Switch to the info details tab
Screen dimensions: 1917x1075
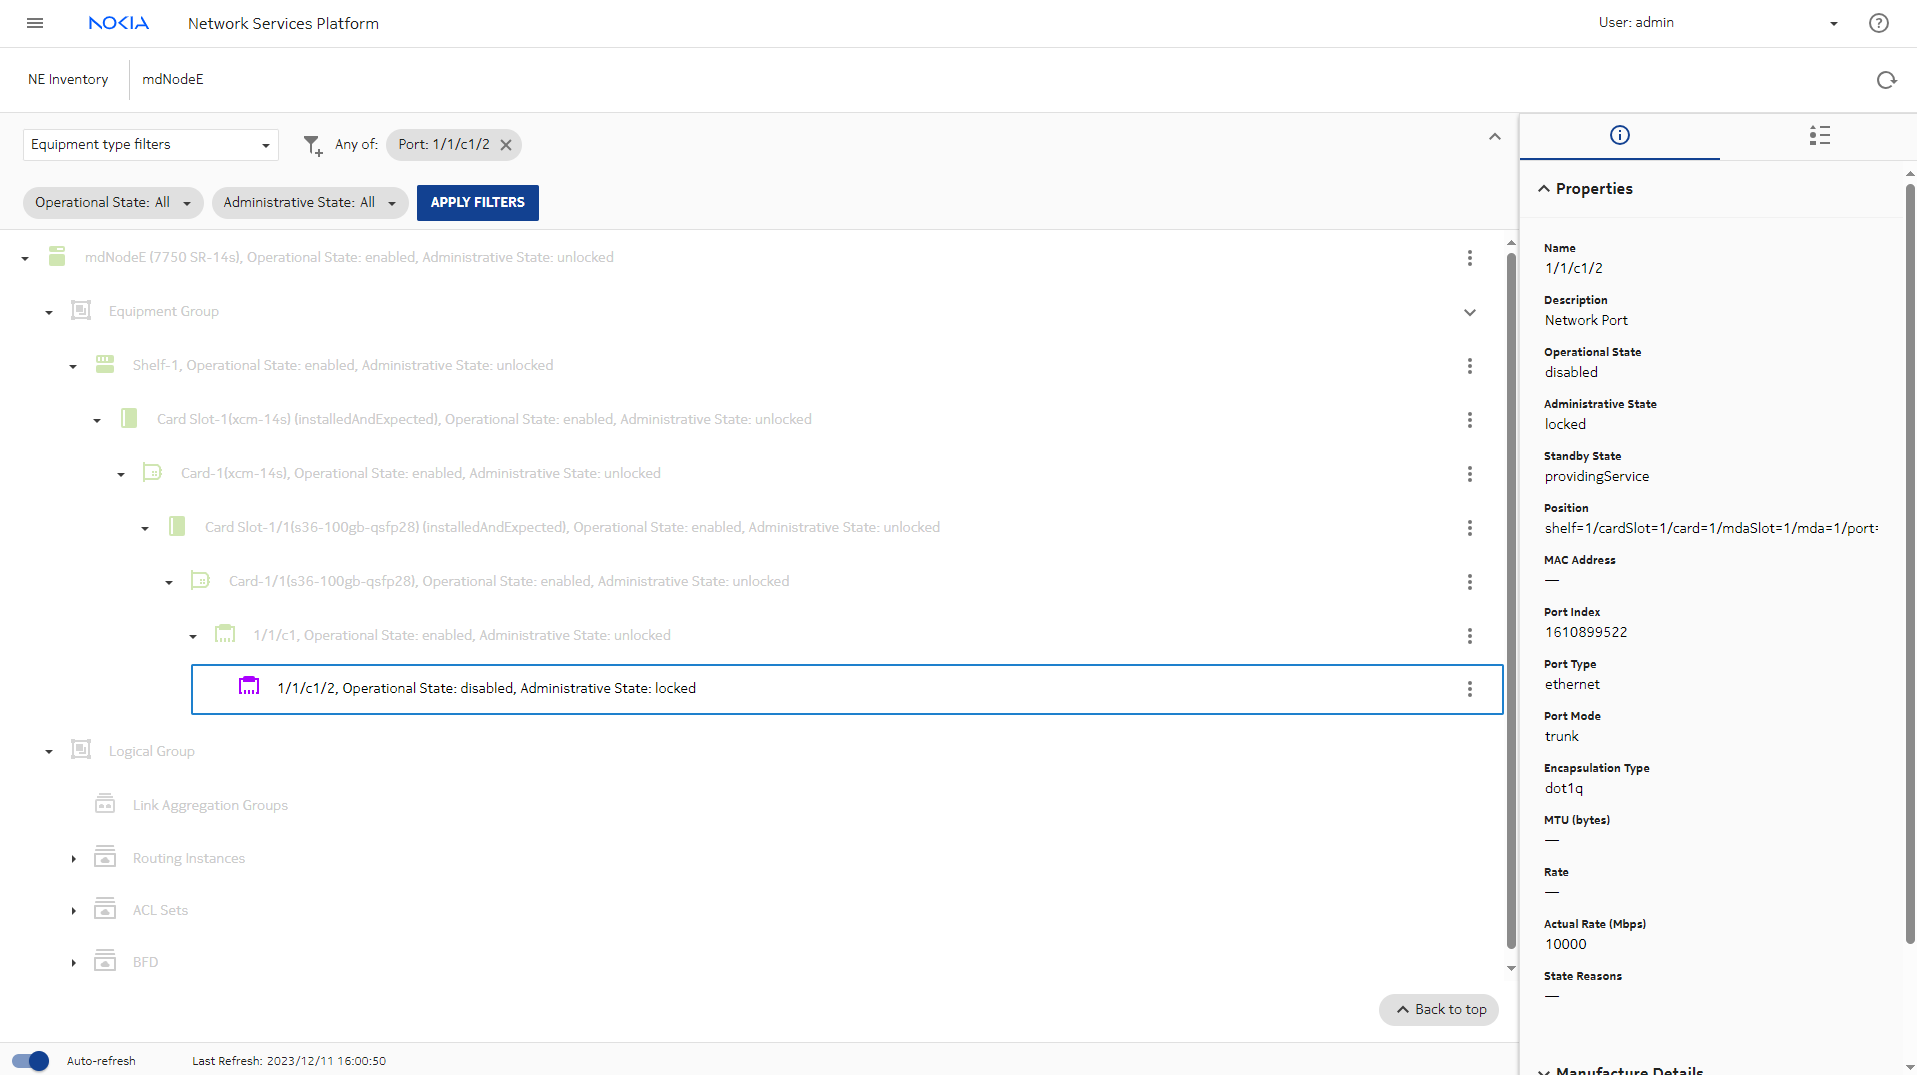1619,136
